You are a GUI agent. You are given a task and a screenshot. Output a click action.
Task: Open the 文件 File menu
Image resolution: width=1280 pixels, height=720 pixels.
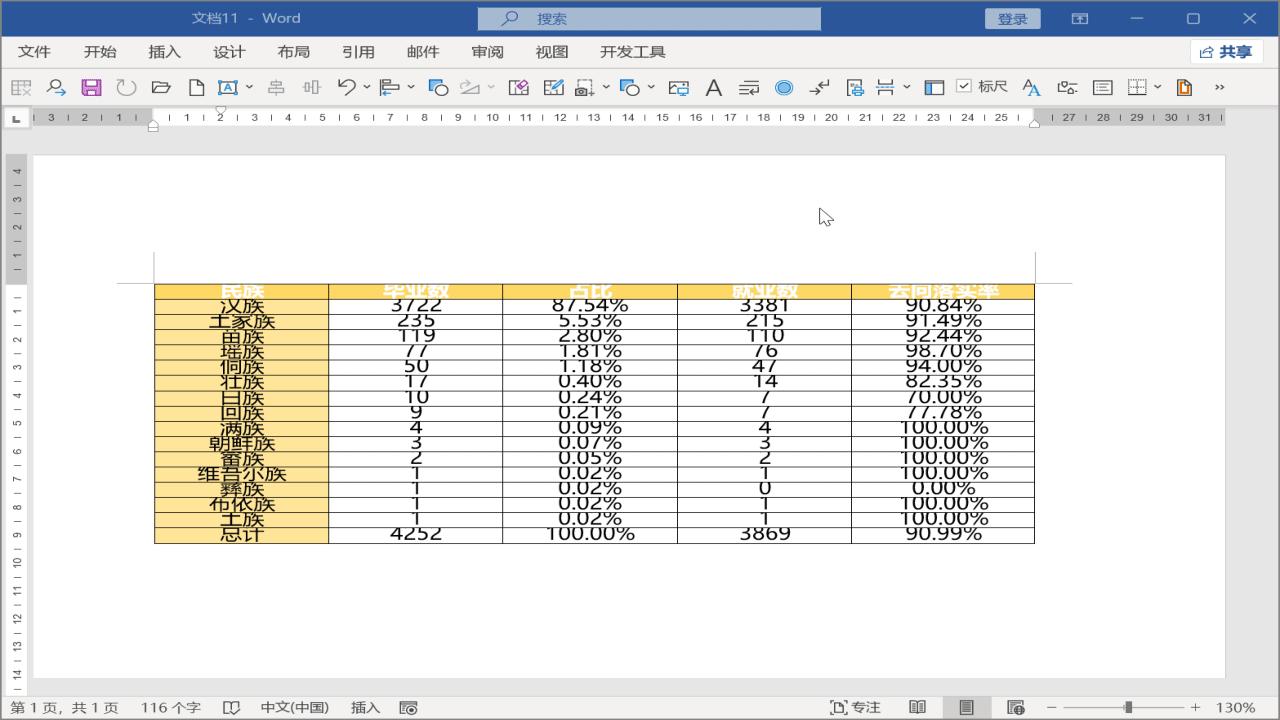point(34,52)
